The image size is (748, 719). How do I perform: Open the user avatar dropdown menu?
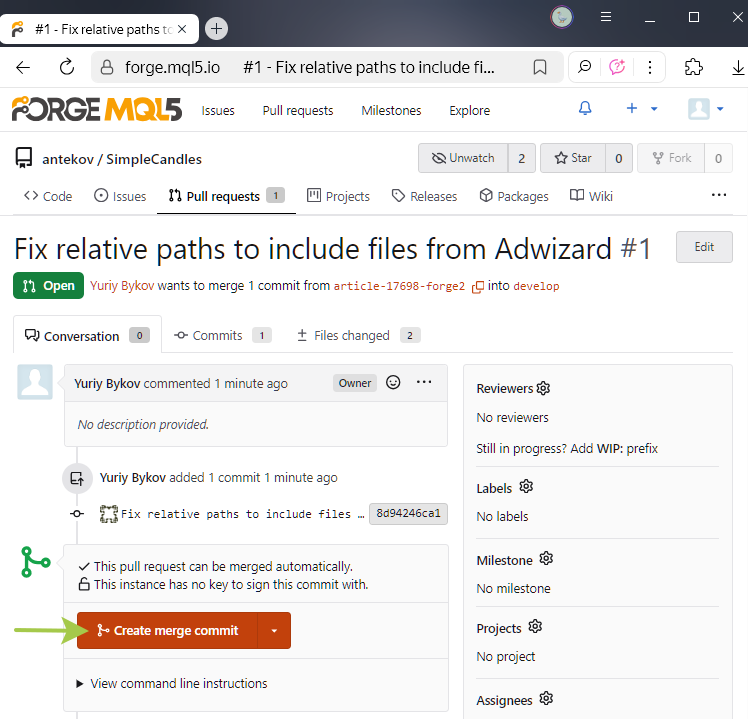[706, 109]
